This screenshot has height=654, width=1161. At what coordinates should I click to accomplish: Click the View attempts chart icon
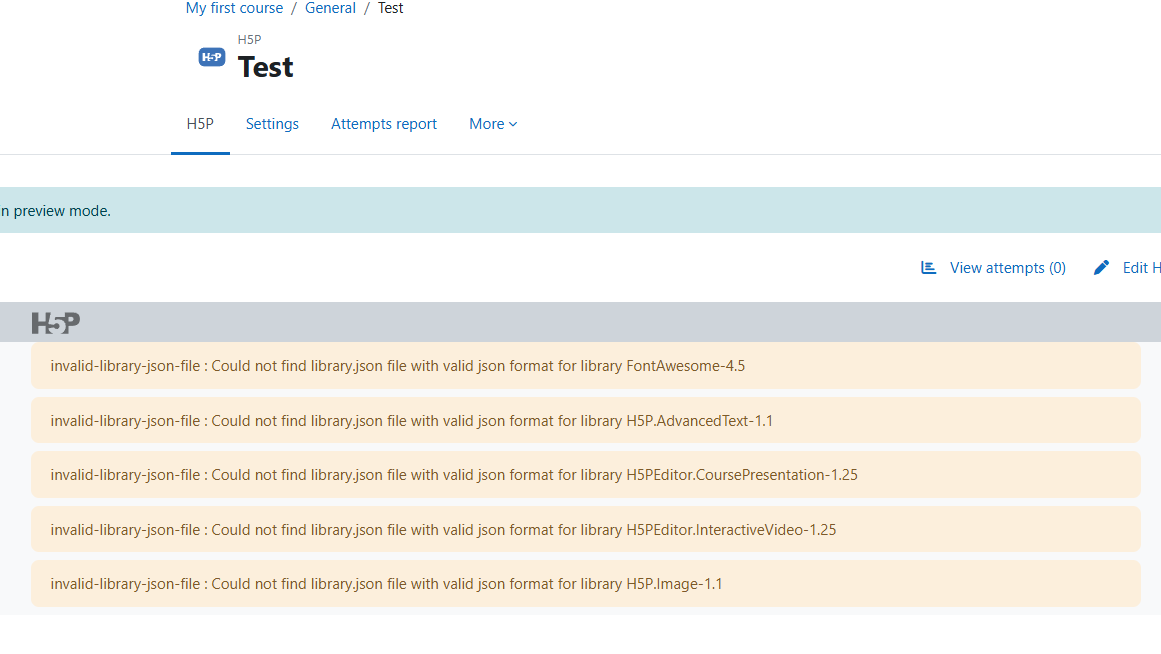point(929,267)
